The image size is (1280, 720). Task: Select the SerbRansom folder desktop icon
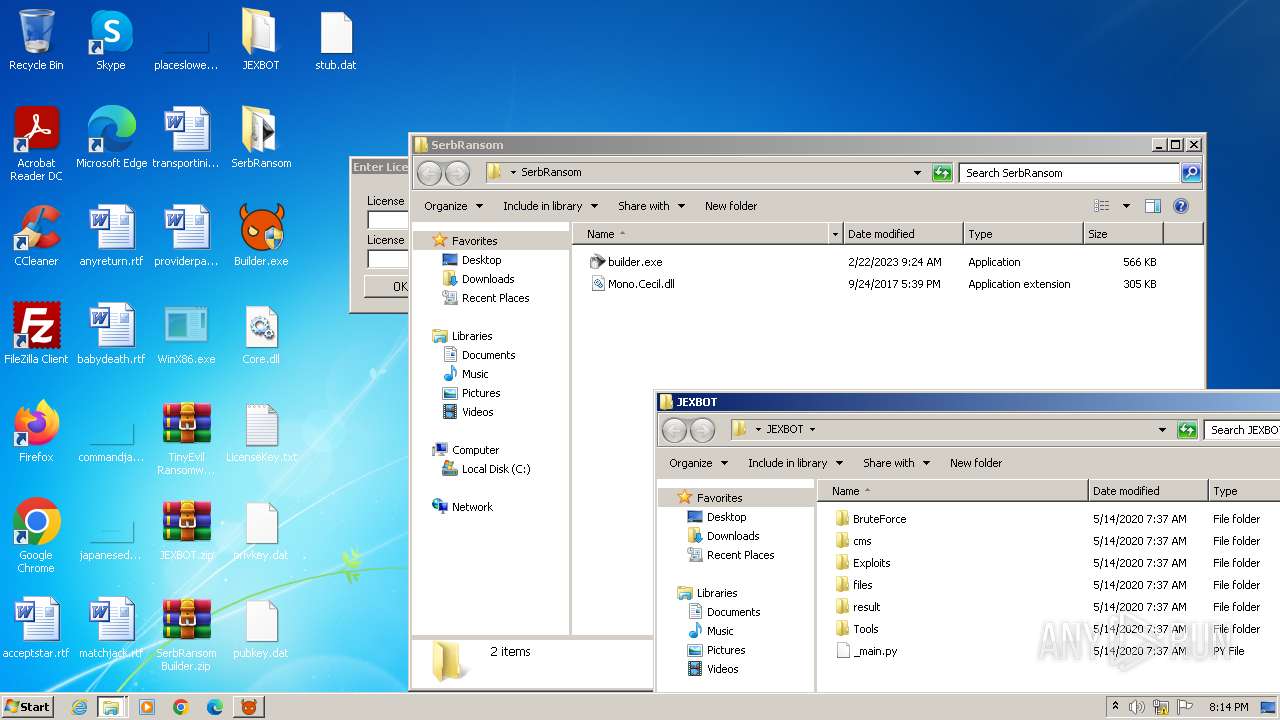pos(261,138)
